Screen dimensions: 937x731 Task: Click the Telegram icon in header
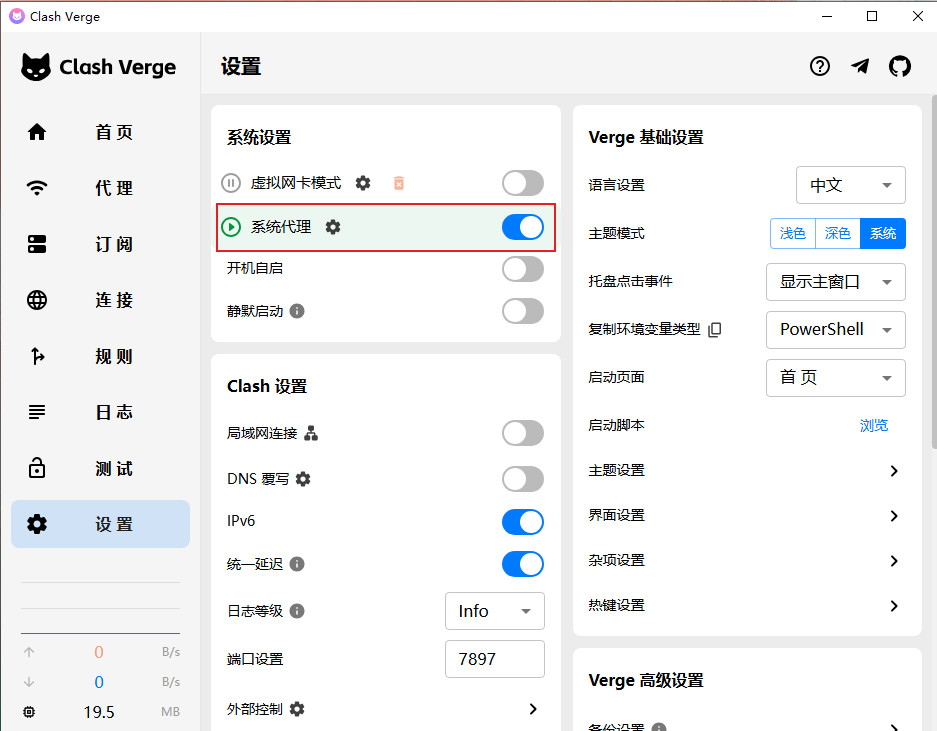click(x=859, y=66)
